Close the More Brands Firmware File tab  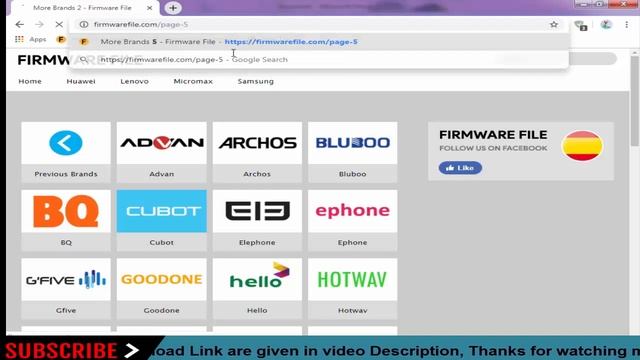pyautogui.click(x=149, y=8)
